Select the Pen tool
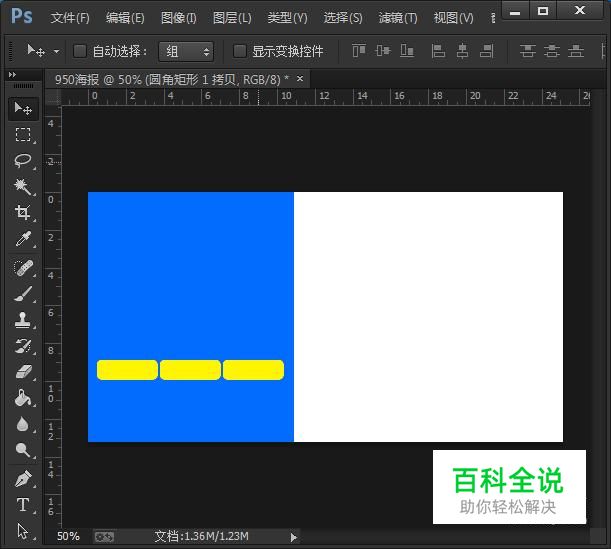The image size is (611, 549). click(22, 478)
